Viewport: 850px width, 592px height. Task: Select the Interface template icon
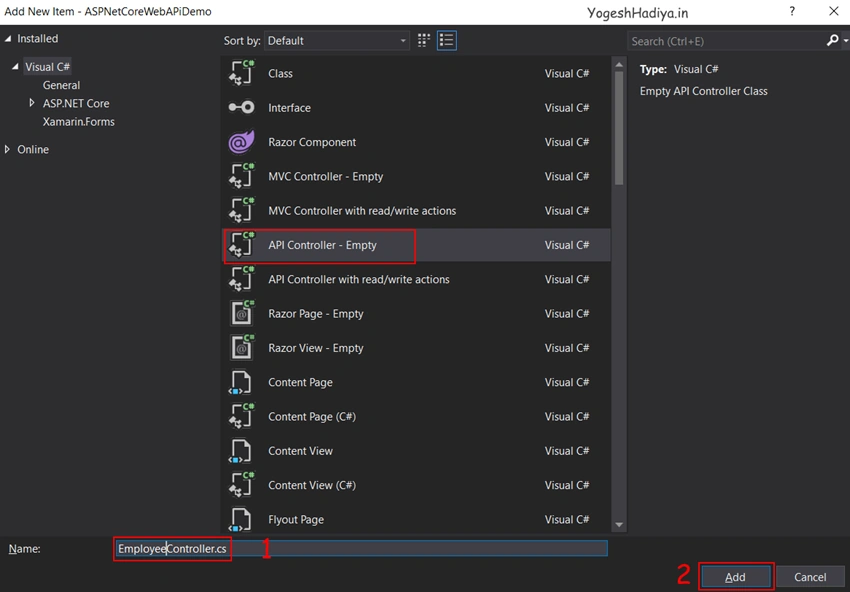(x=241, y=108)
